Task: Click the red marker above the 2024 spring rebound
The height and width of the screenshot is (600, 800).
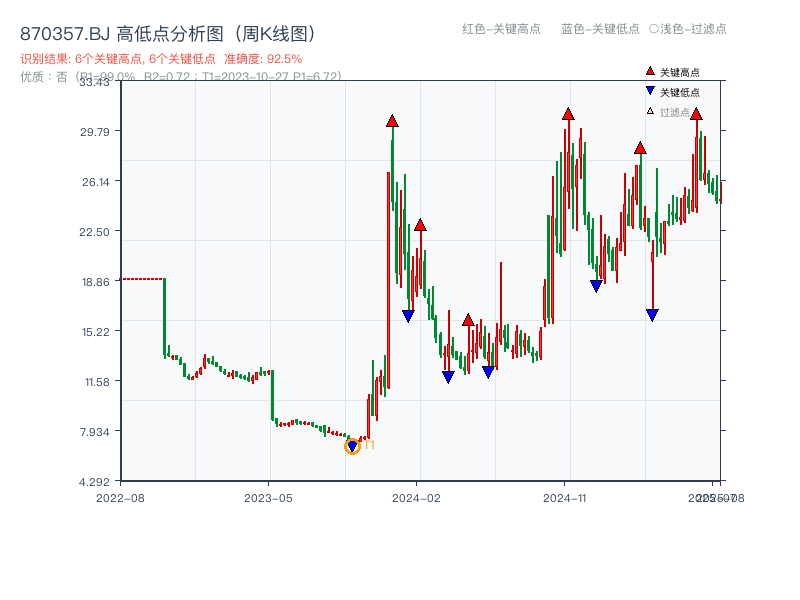Action: 467,321
